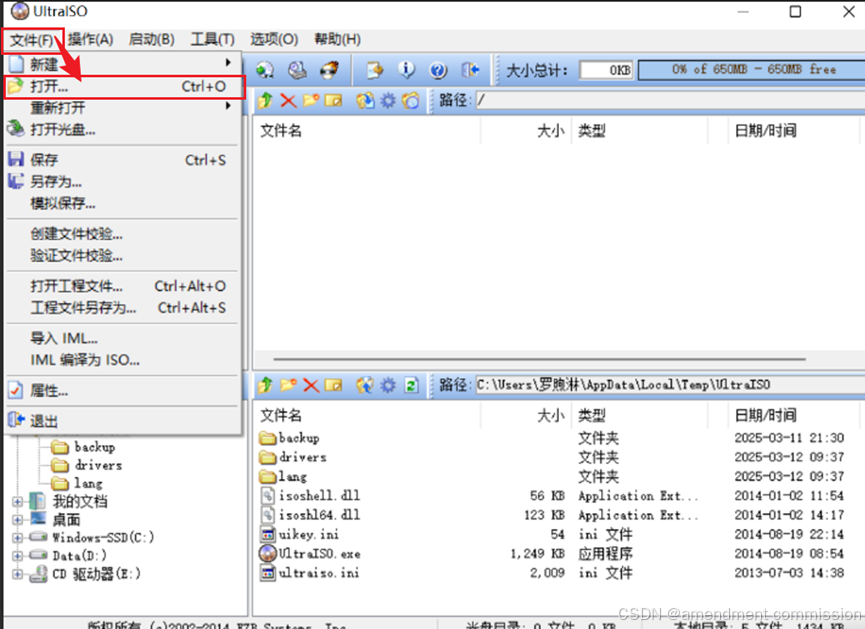Click the extract files icon in image pane
The height and width of the screenshot is (629, 865).
coord(365,100)
